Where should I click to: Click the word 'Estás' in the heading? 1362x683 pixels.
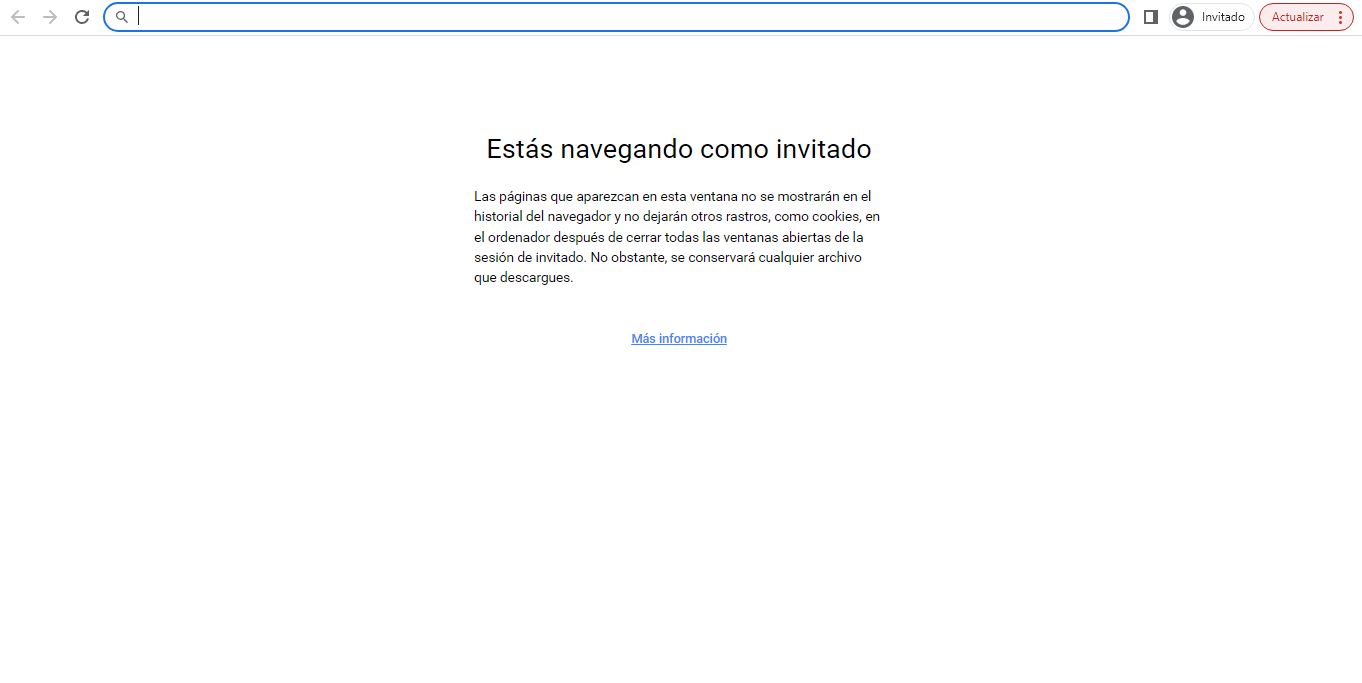tap(519, 149)
